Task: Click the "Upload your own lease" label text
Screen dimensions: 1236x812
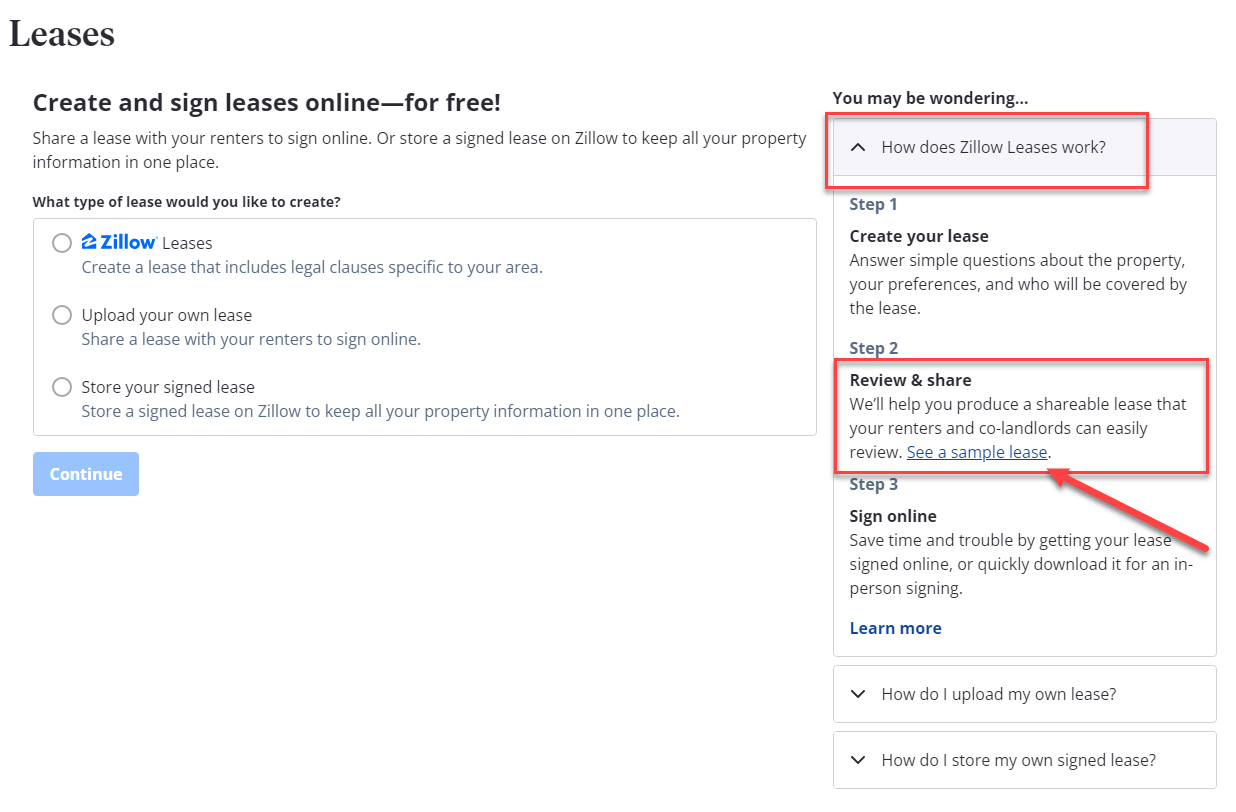Action: click(x=167, y=315)
